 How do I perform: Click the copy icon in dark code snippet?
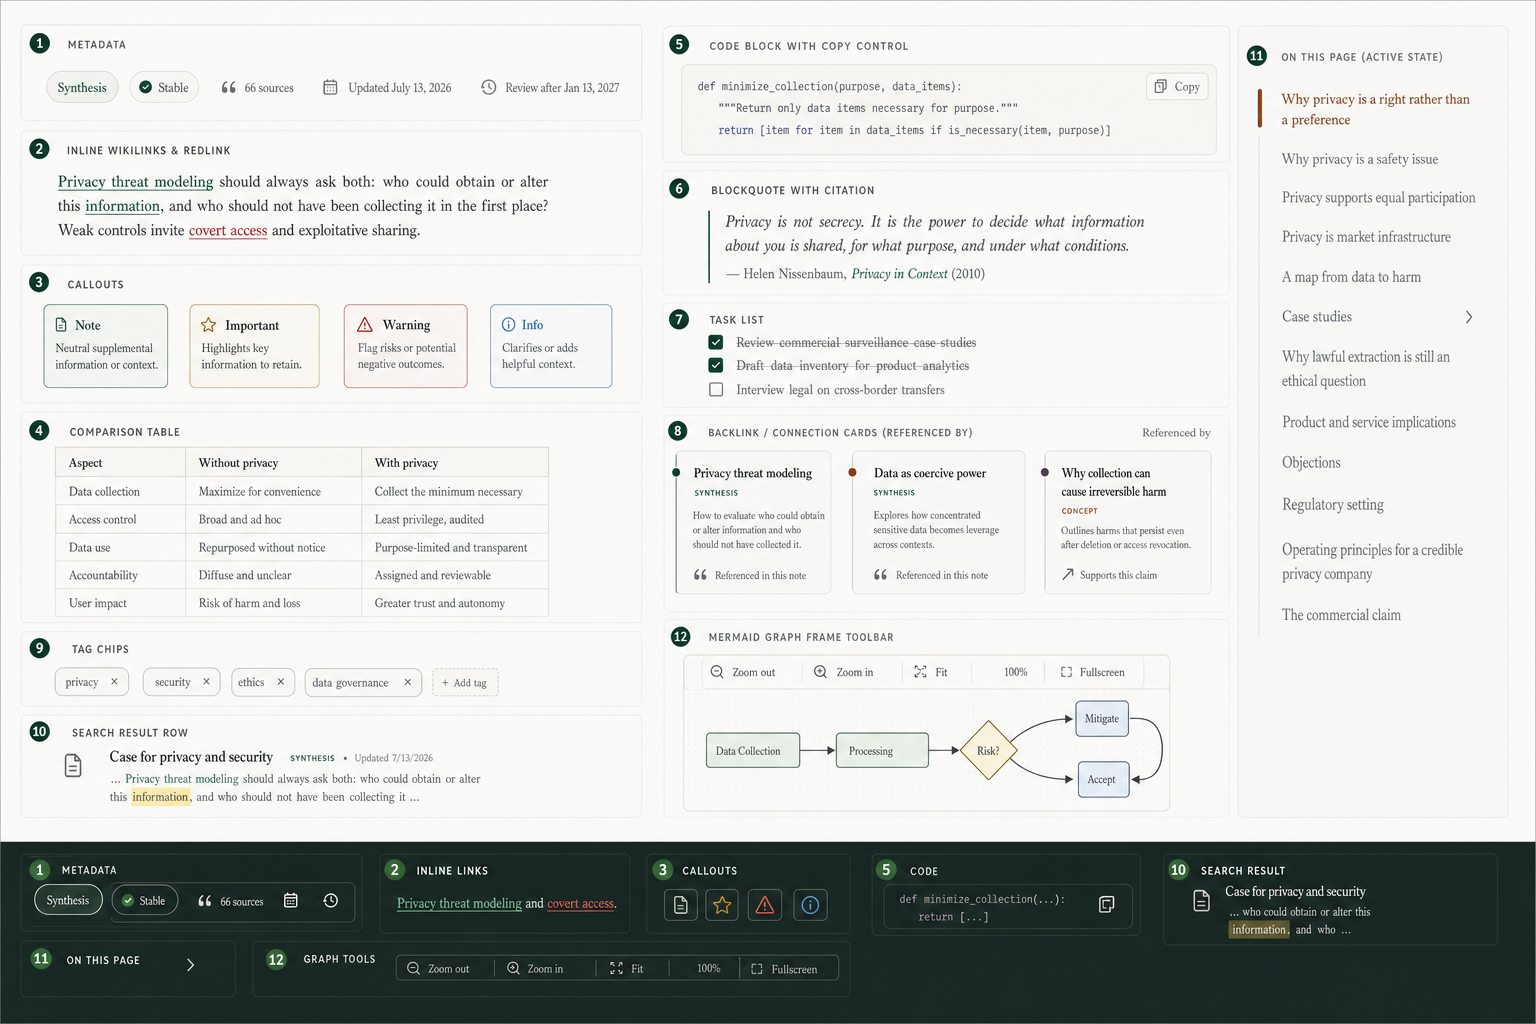point(1106,904)
